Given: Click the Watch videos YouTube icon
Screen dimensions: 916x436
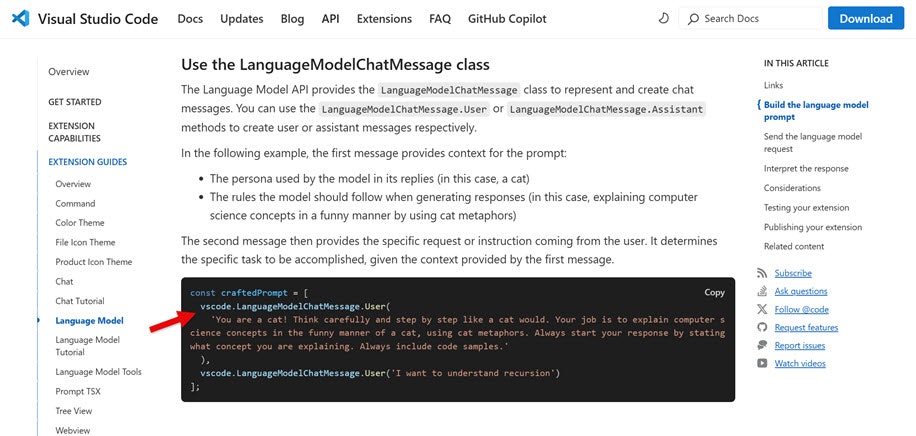Looking at the screenshot, I should (762, 364).
